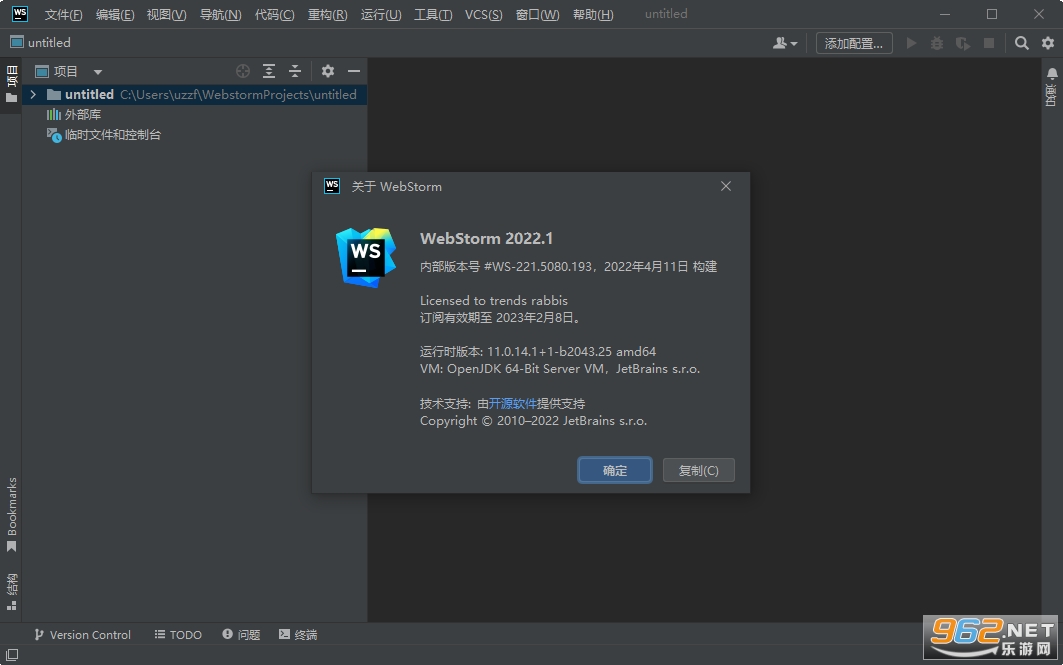Image resolution: width=1063 pixels, height=665 pixels.
Task: Open the 工具(T) menu
Action: [433, 14]
